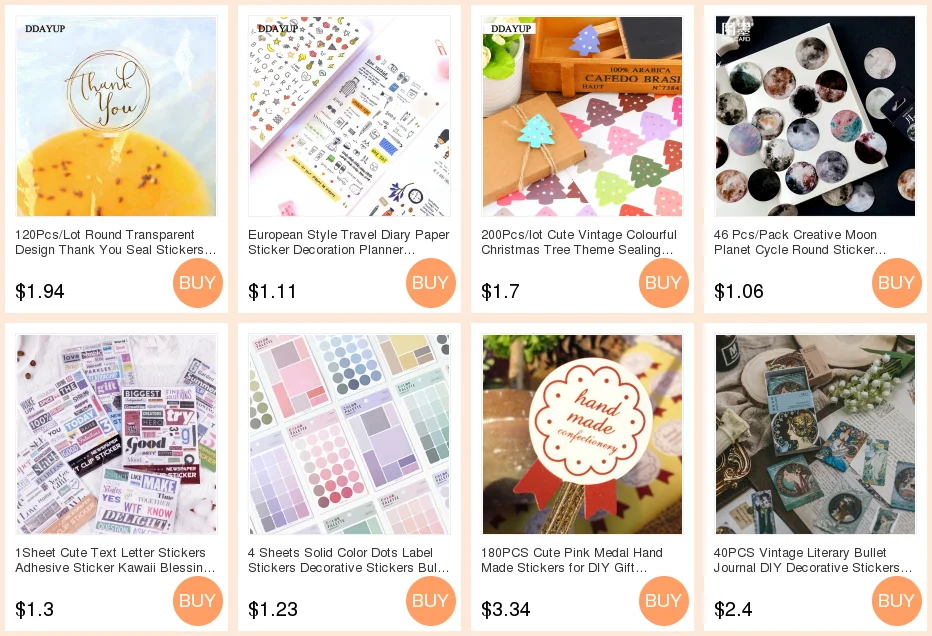
Task: Open the '120Pcs/Lot Round Transparent' product title
Action: [116, 242]
